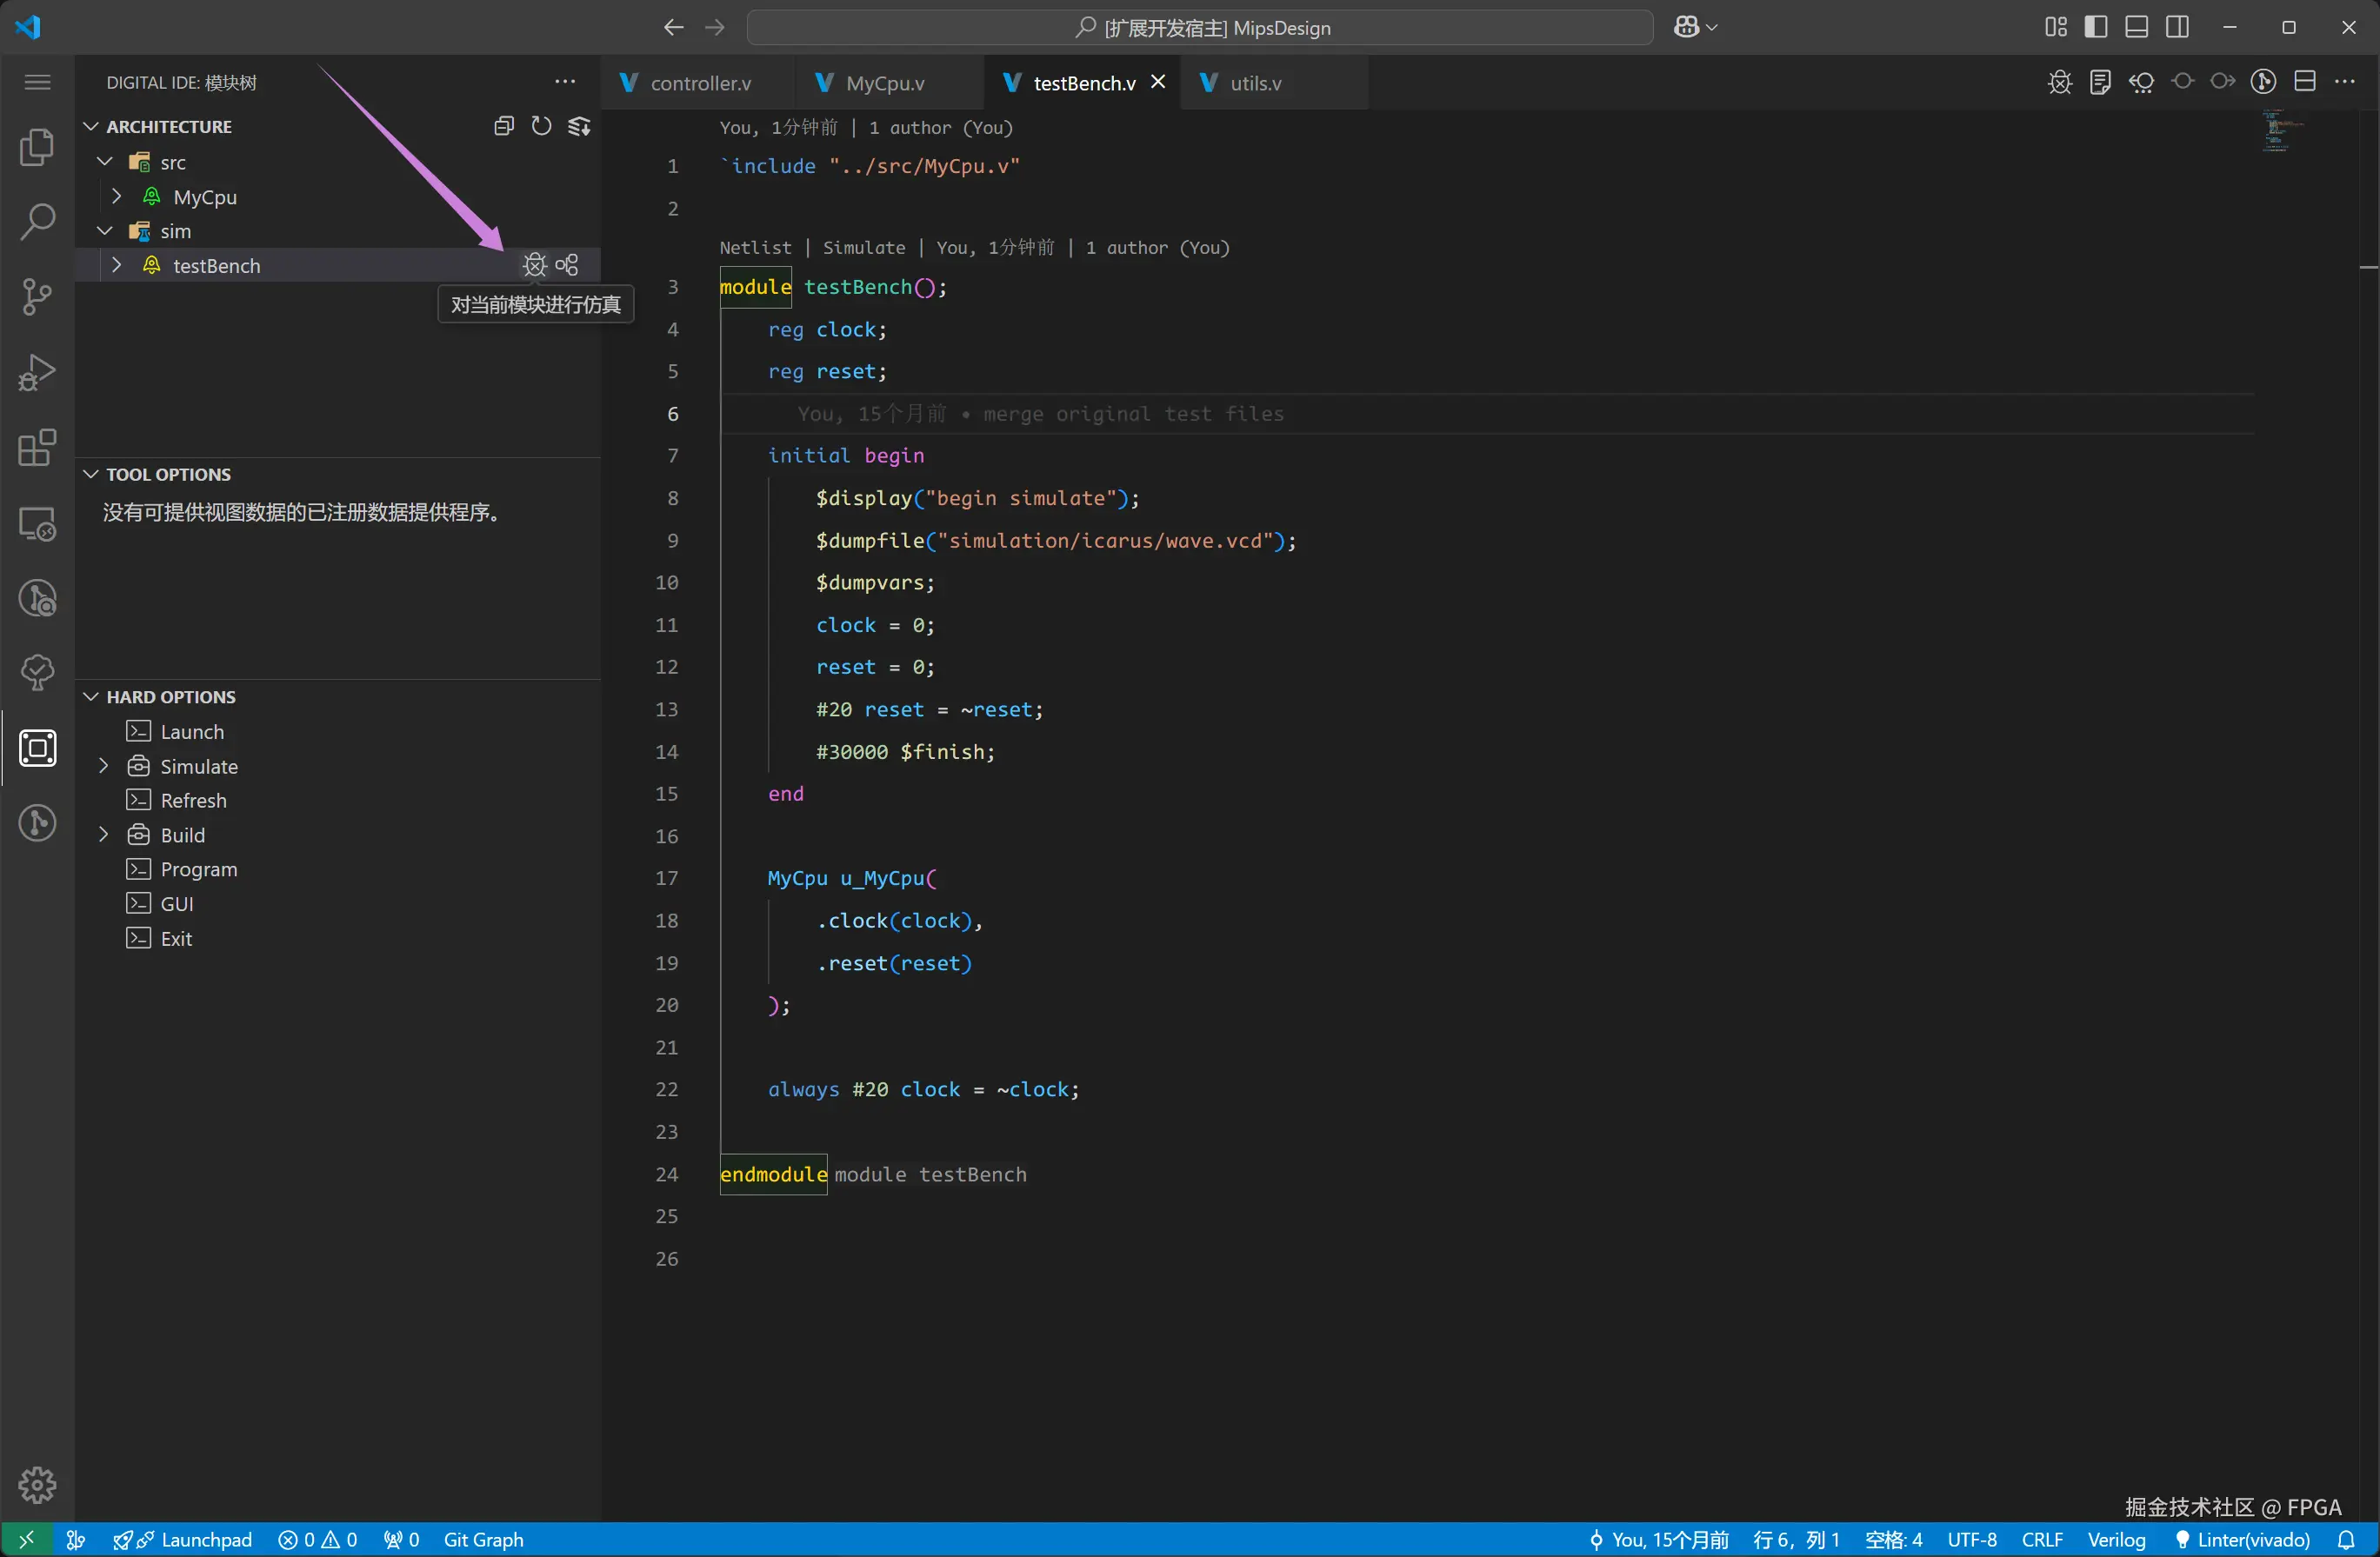Viewport: 2380px width, 1557px height.
Task: Switch to the controller.v tab
Action: 699,83
